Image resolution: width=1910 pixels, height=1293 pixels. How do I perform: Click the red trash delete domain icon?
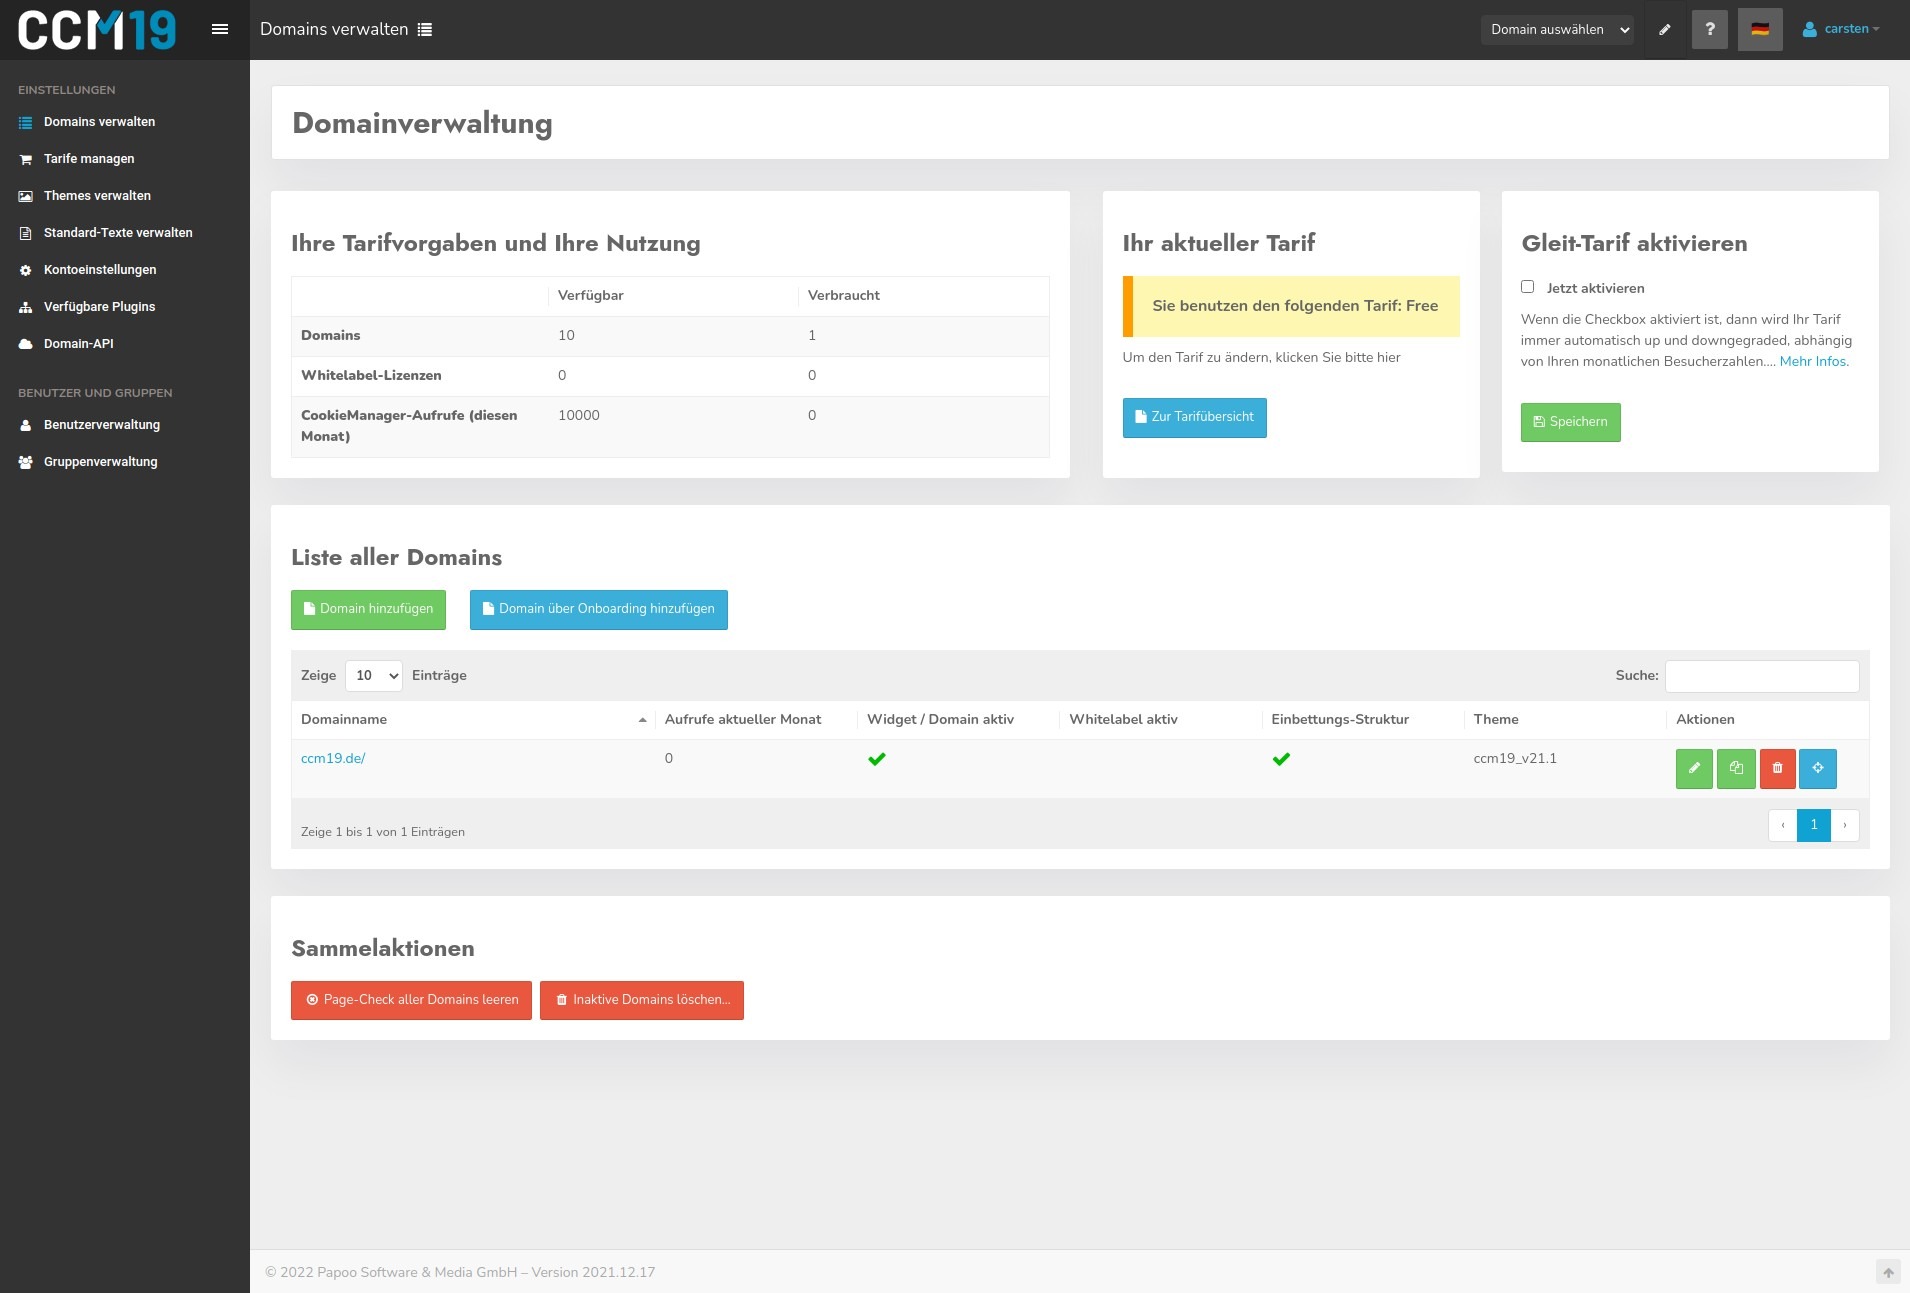click(x=1777, y=769)
